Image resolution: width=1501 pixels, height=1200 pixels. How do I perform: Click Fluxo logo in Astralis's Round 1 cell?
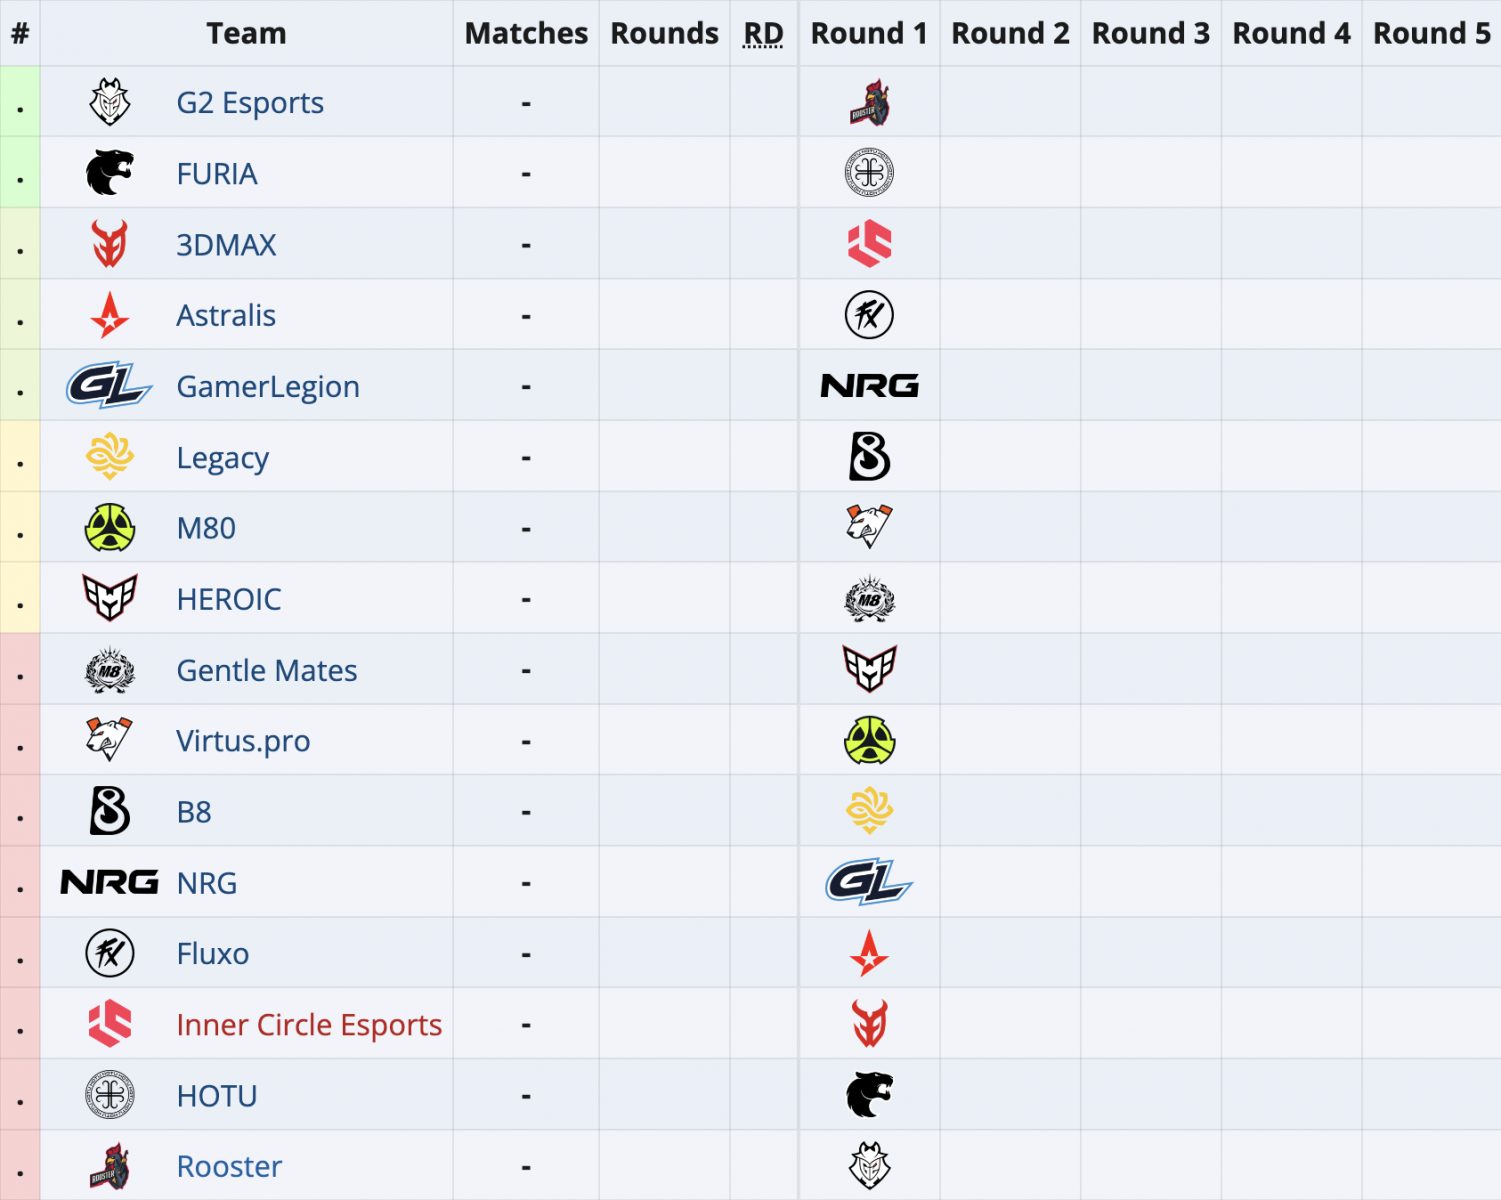[x=869, y=315]
